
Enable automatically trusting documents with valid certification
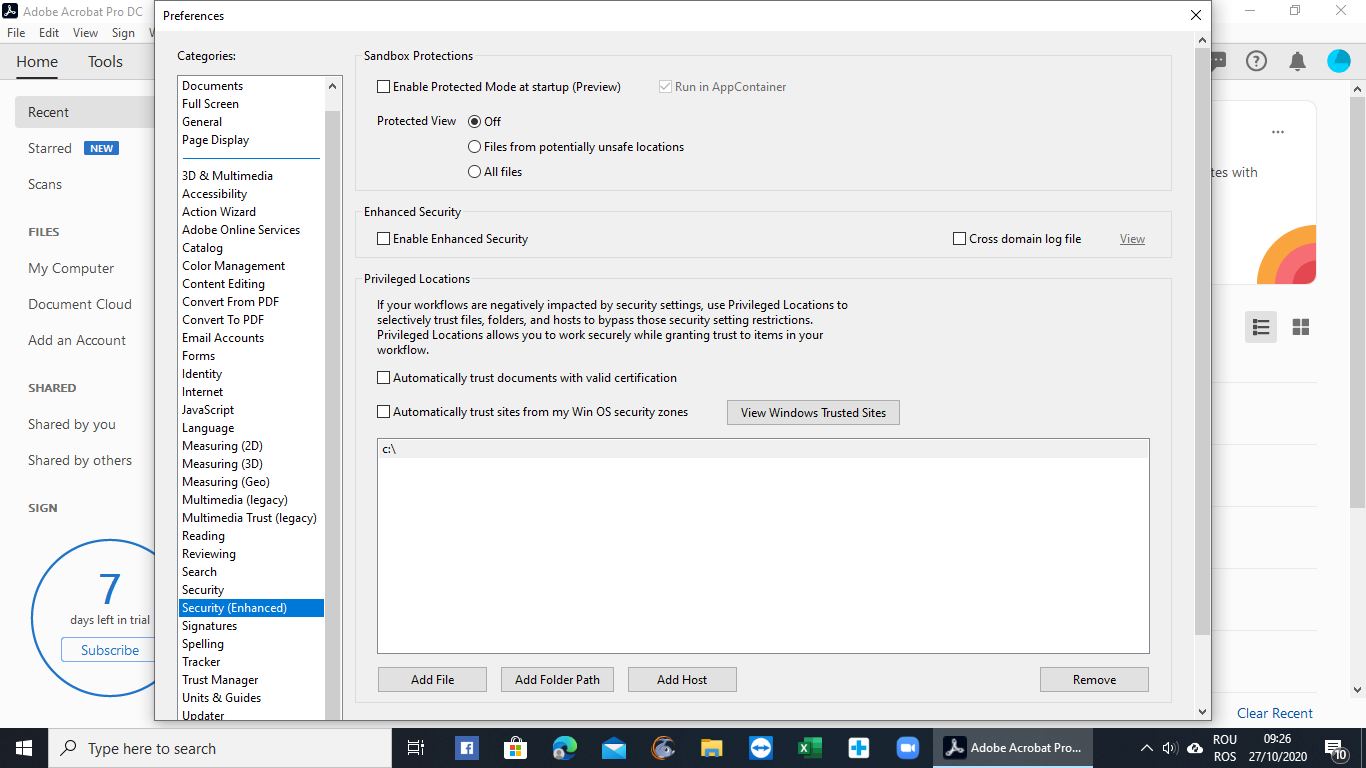pos(384,378)
